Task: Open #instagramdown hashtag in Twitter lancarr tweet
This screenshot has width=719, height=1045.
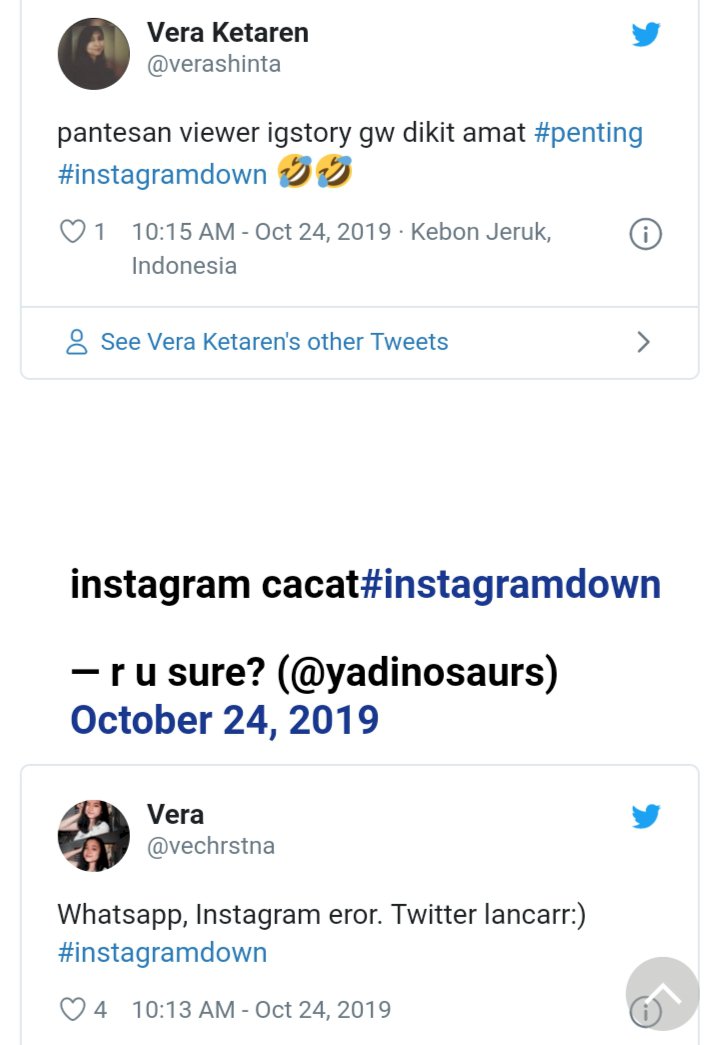Action: pyautogui.click(x=162, y=952)
